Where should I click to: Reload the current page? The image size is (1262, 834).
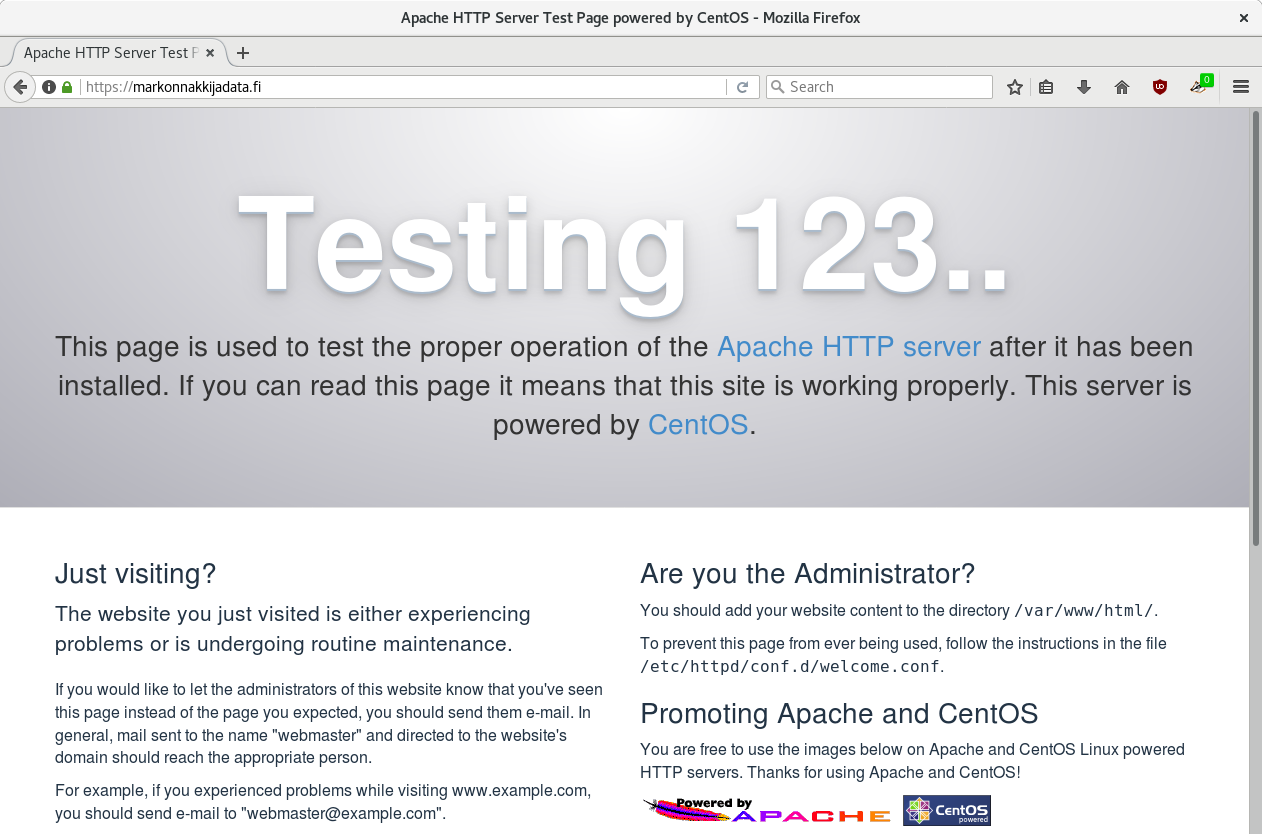(743, 87)
